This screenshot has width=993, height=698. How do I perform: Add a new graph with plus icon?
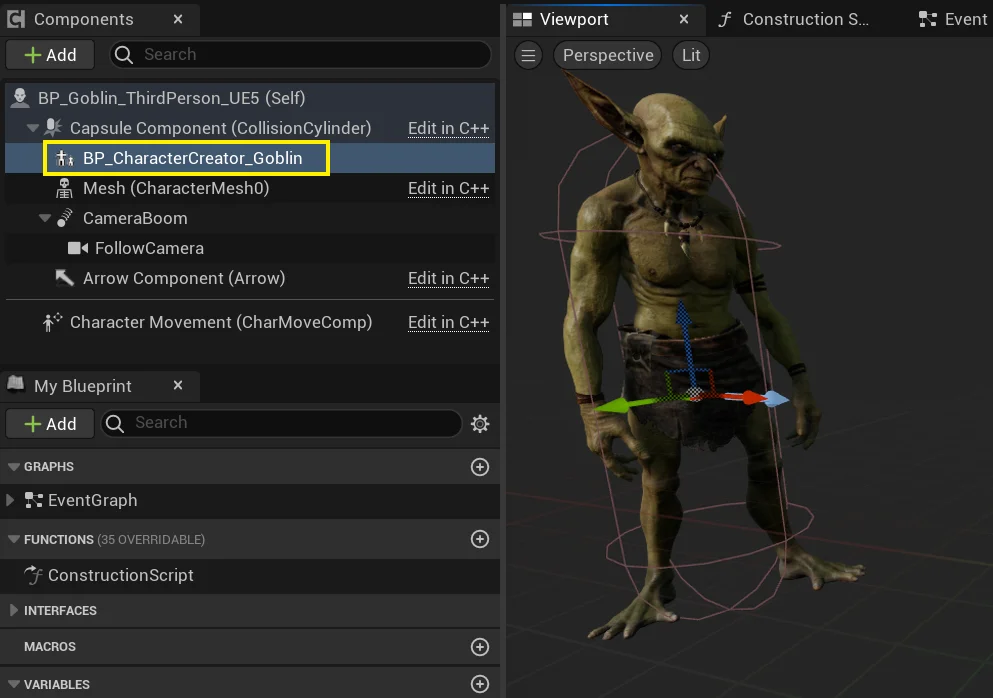point(480,467)
